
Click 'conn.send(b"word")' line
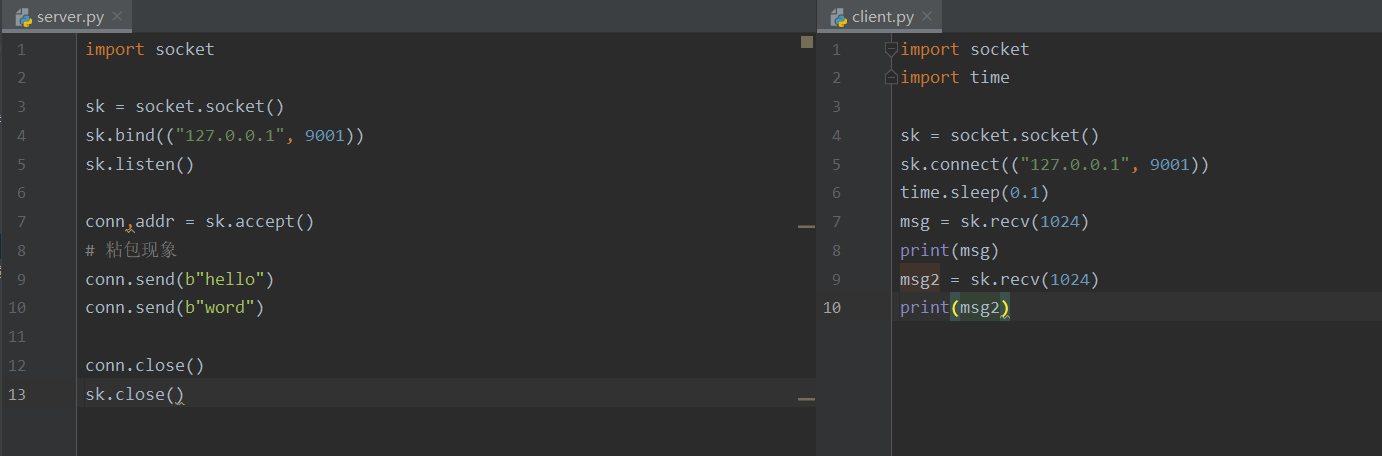[175, 307]
